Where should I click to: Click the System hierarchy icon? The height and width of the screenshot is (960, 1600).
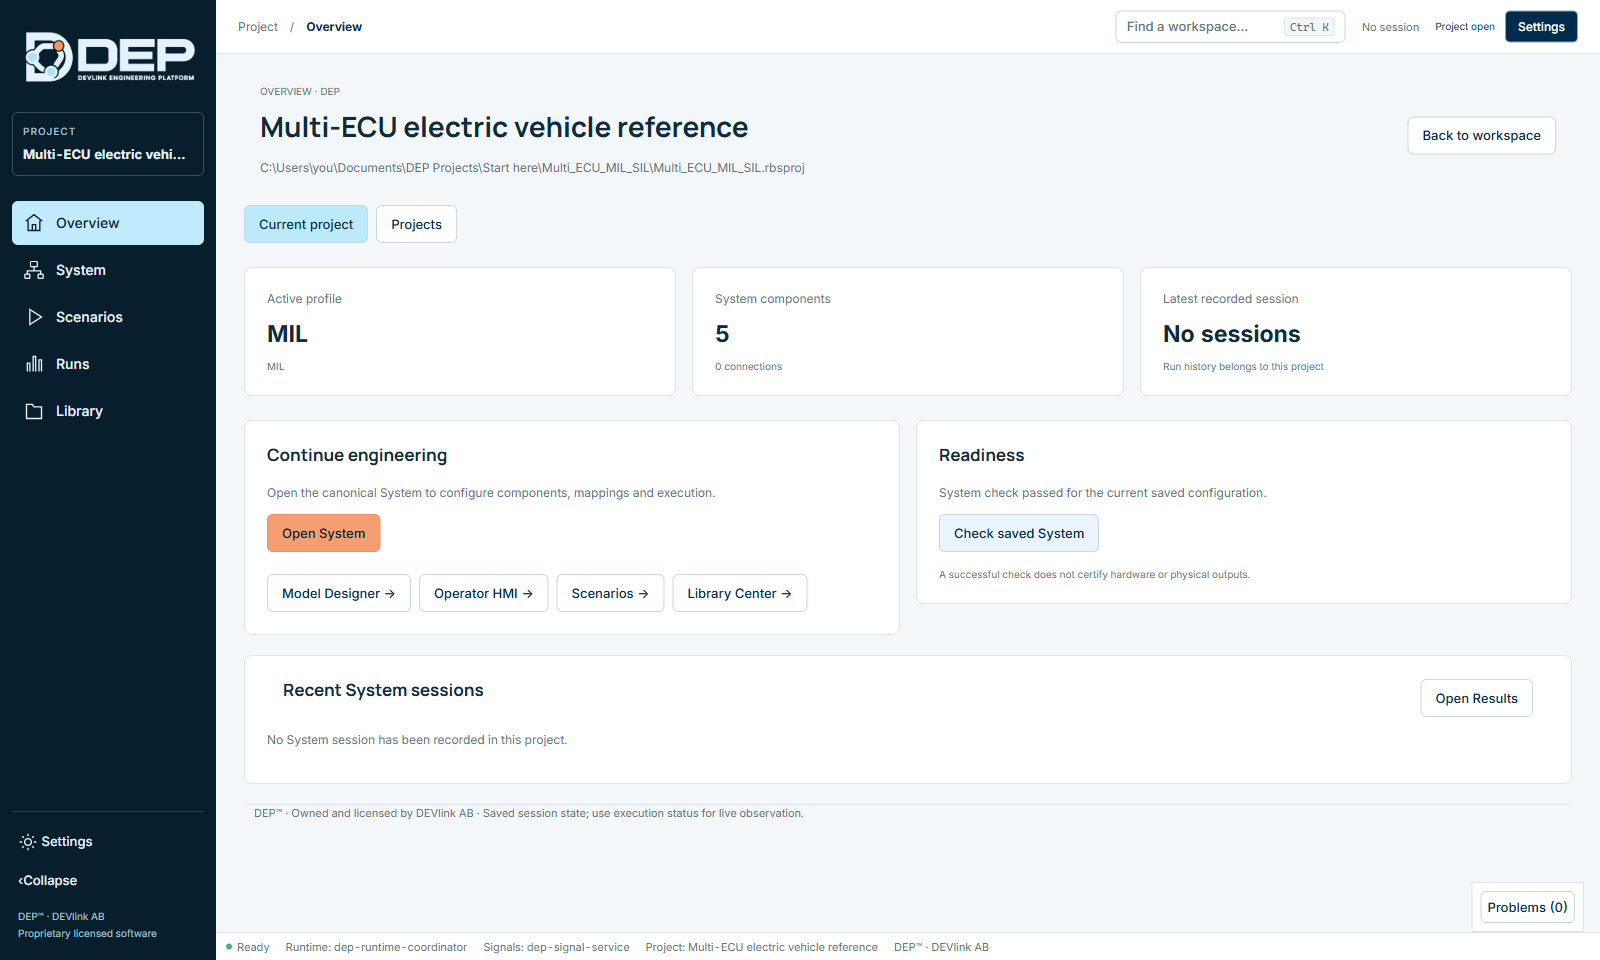pos(34,270)
